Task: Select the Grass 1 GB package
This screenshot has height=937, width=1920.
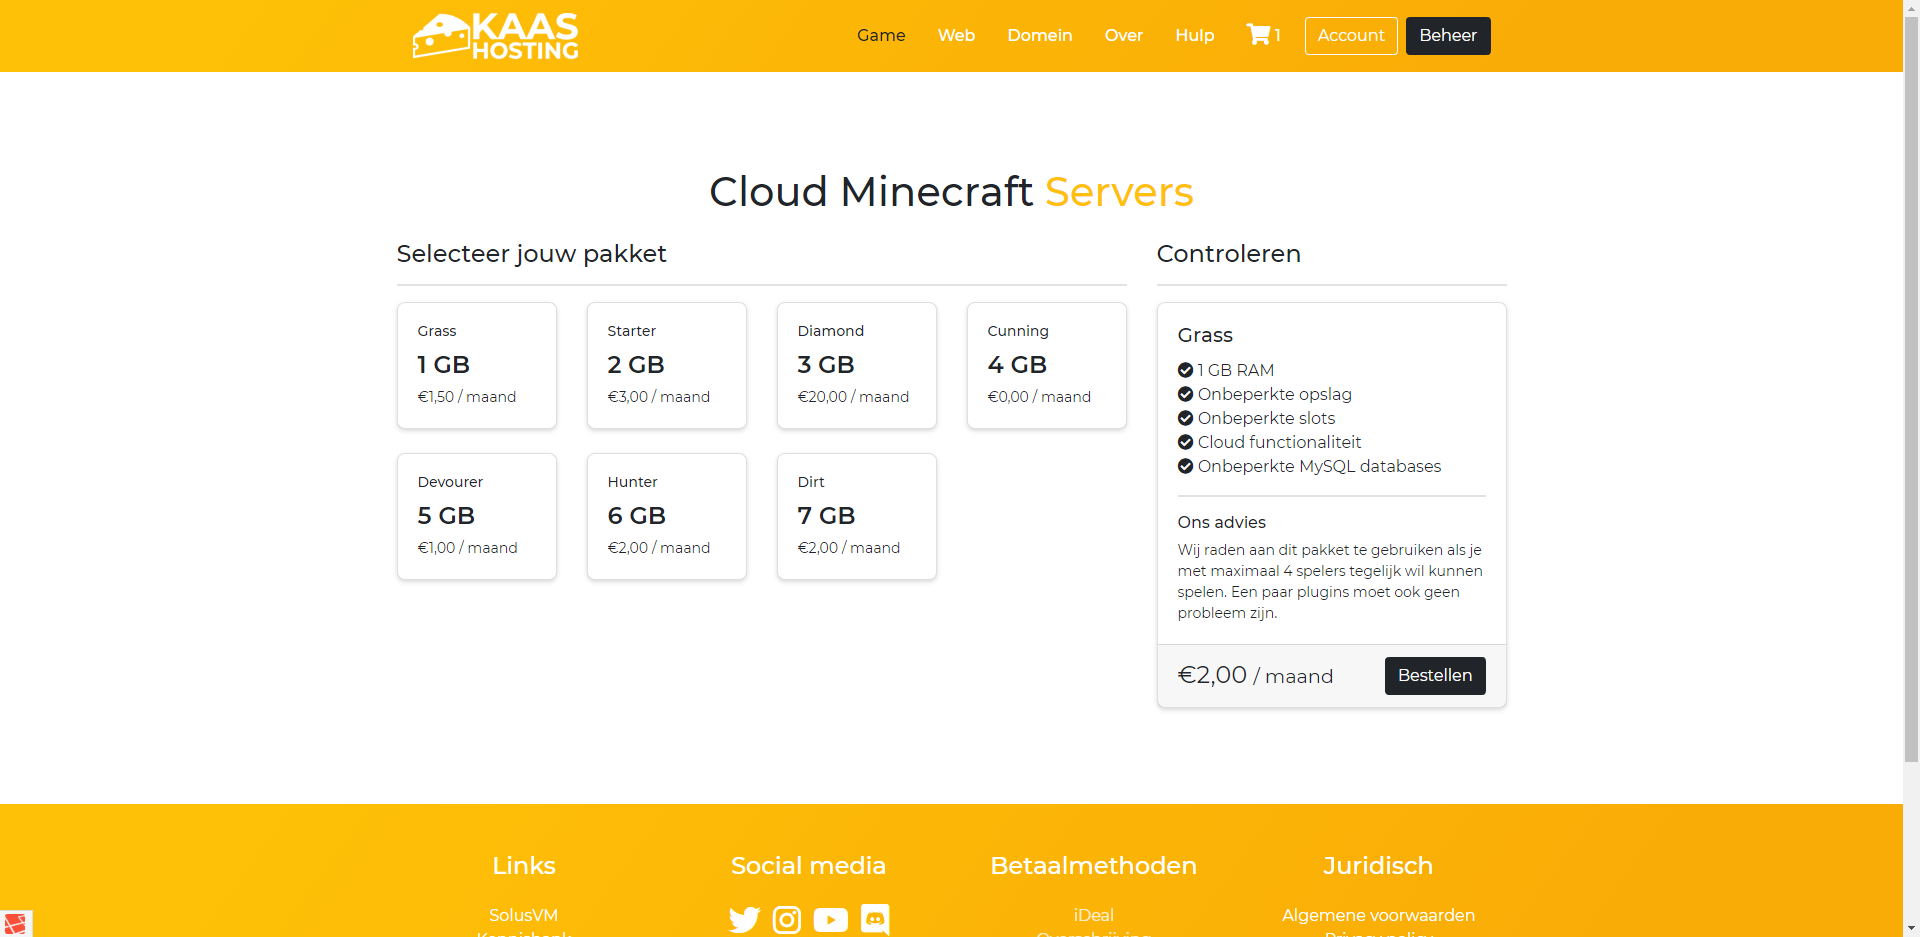Action: pos(477,365)
